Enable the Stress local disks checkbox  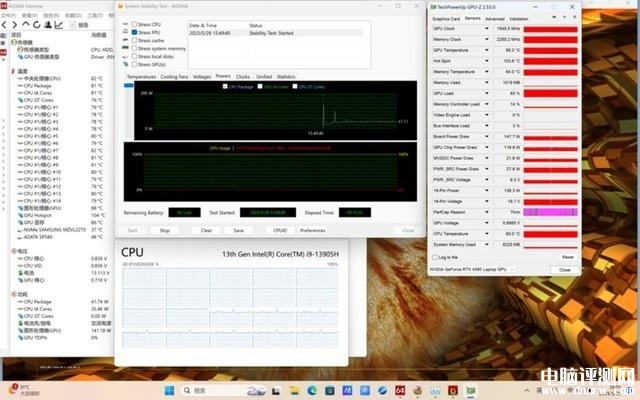134,56
